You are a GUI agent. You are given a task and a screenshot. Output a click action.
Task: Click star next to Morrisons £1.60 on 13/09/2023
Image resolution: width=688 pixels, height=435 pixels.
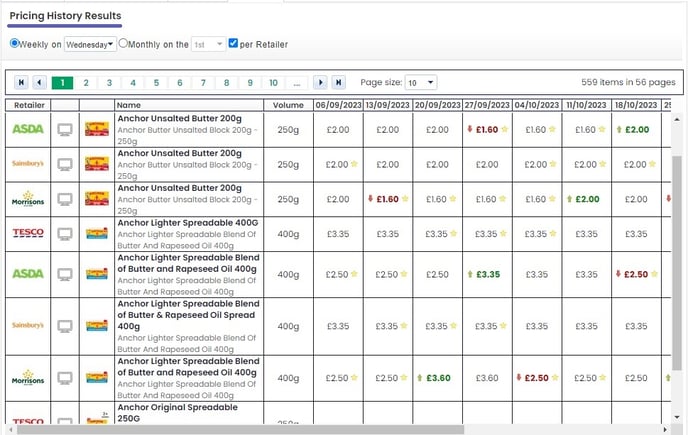(x=405, y=199)
